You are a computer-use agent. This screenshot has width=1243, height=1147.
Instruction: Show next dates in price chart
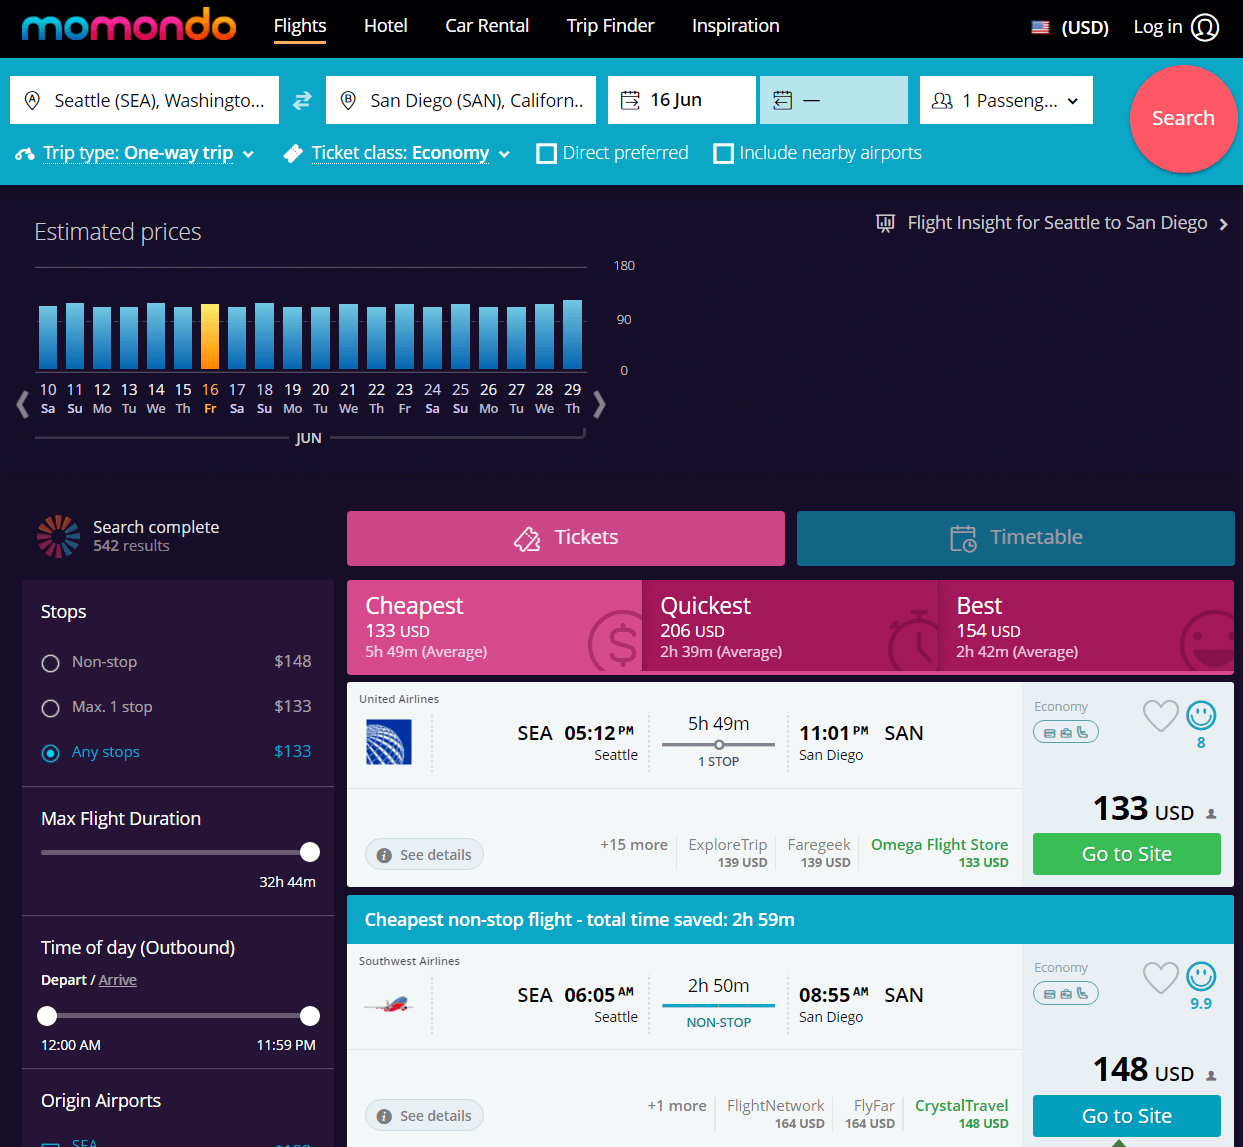pyautogui.click(x=599, y=404)
